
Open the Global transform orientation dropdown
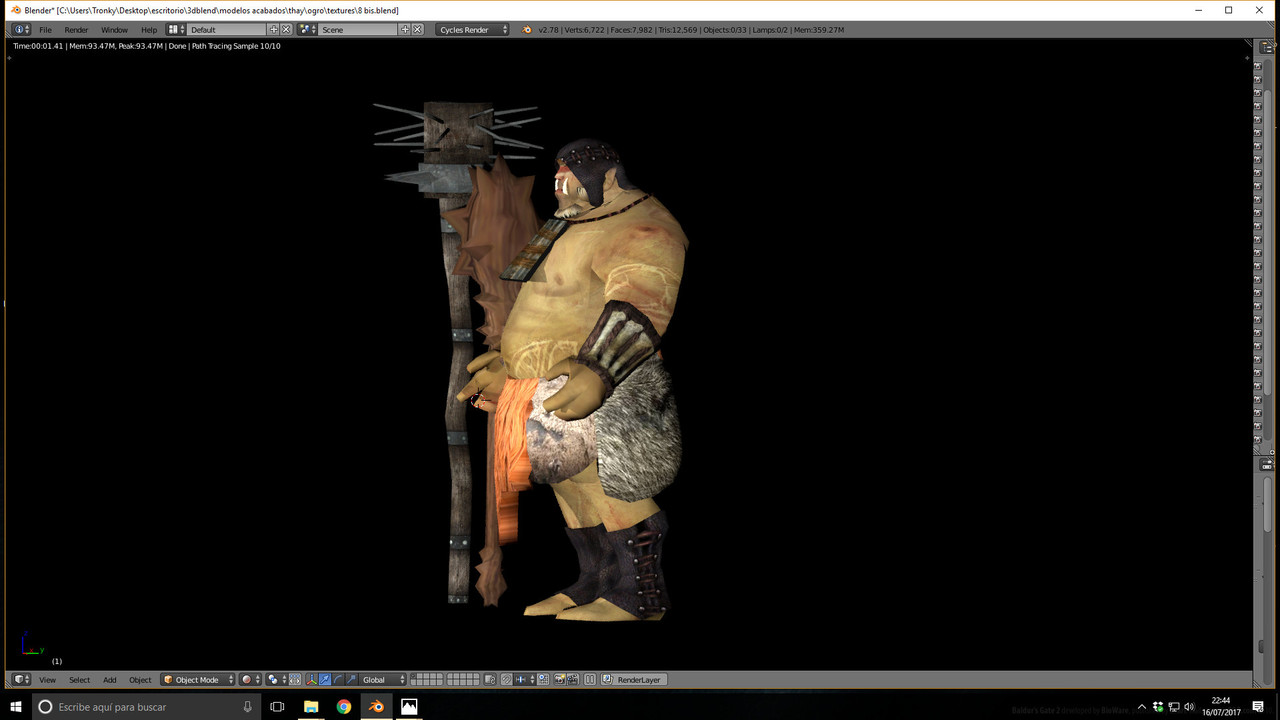click(383, 680)
